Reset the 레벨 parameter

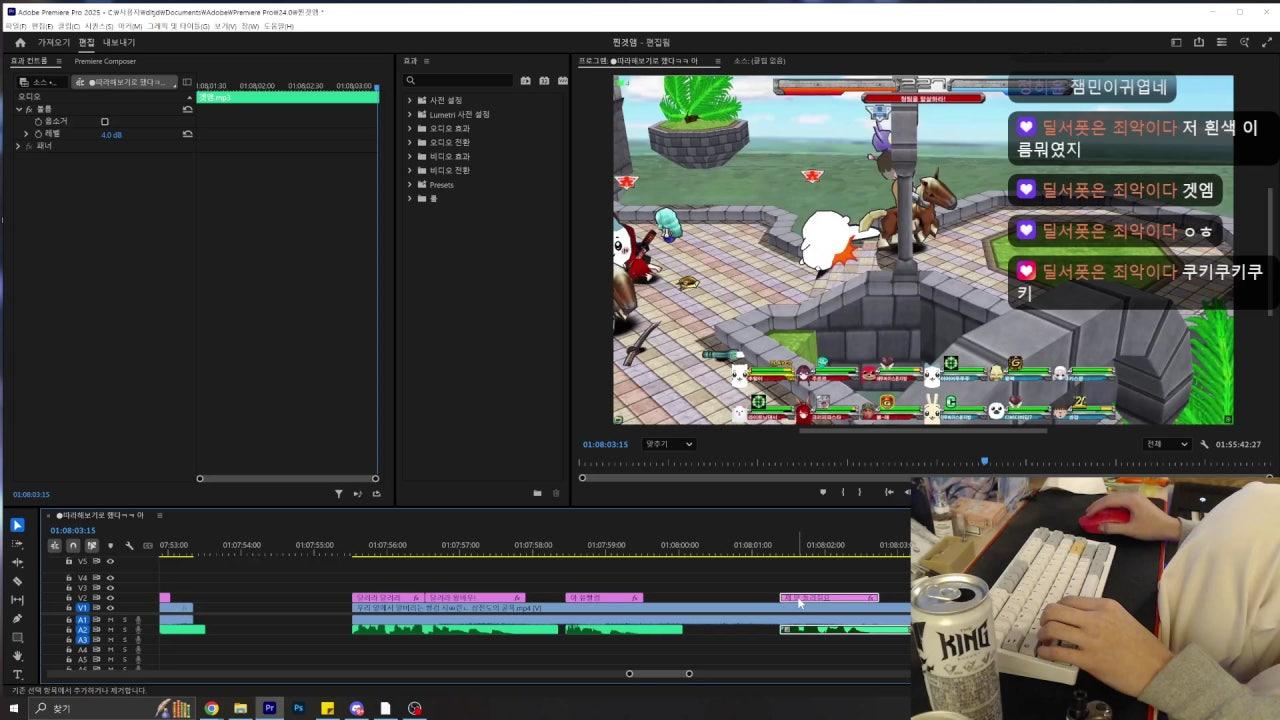(x=187, y=134)
